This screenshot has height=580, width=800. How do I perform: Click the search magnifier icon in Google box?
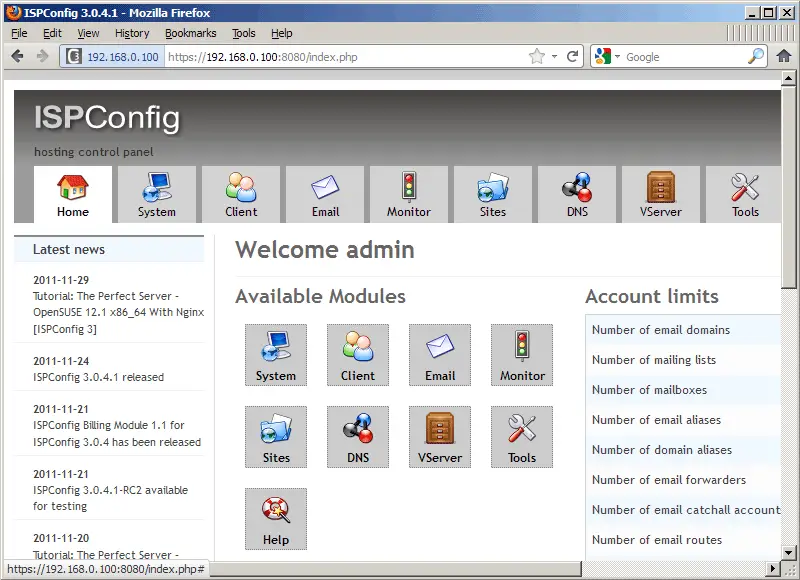pos(756,56)
